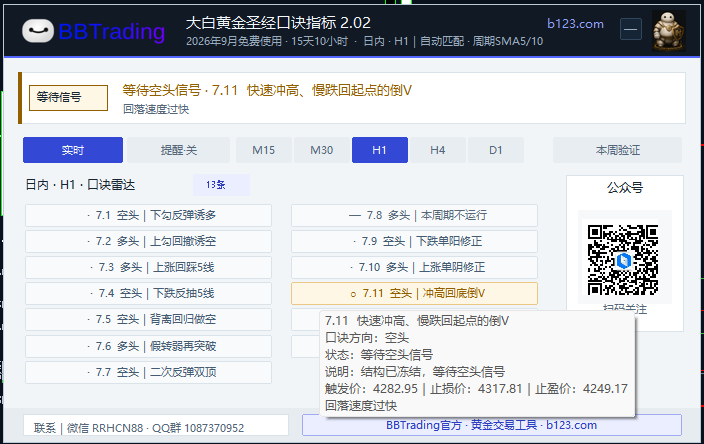Open the b123.com link in header

coord(575,24)
